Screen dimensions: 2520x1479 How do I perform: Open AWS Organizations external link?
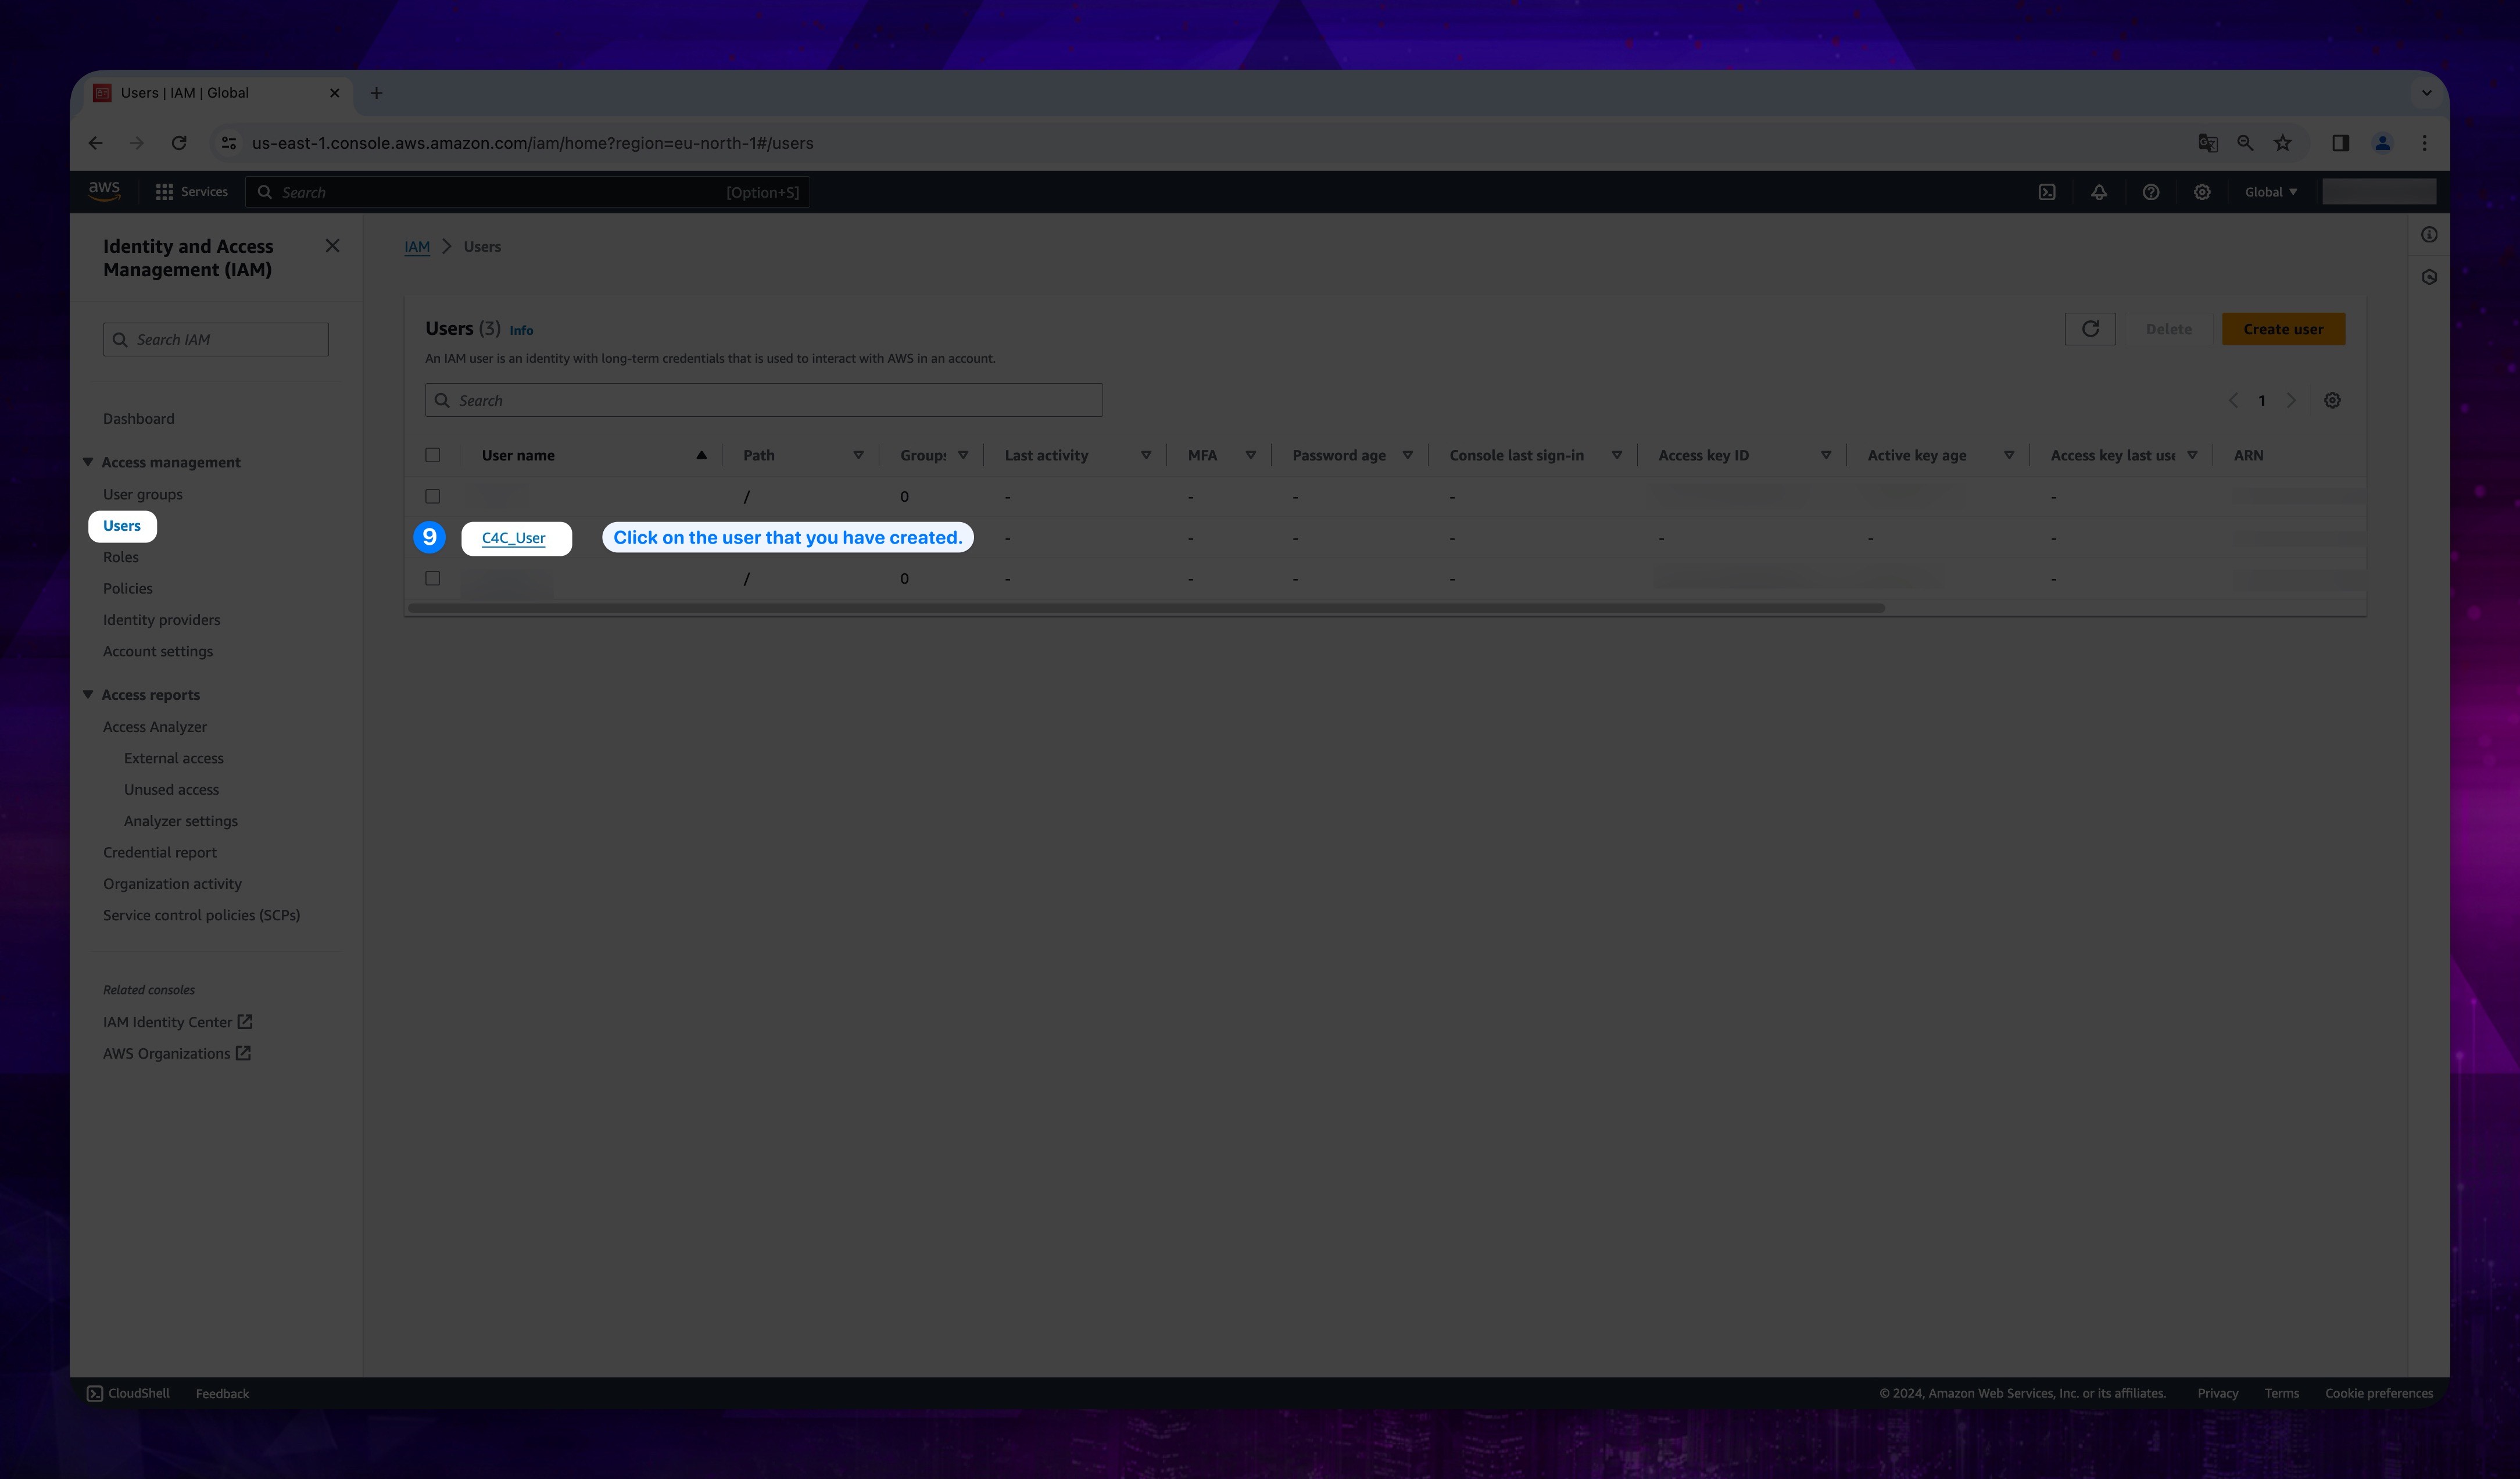click(176, 1053)
